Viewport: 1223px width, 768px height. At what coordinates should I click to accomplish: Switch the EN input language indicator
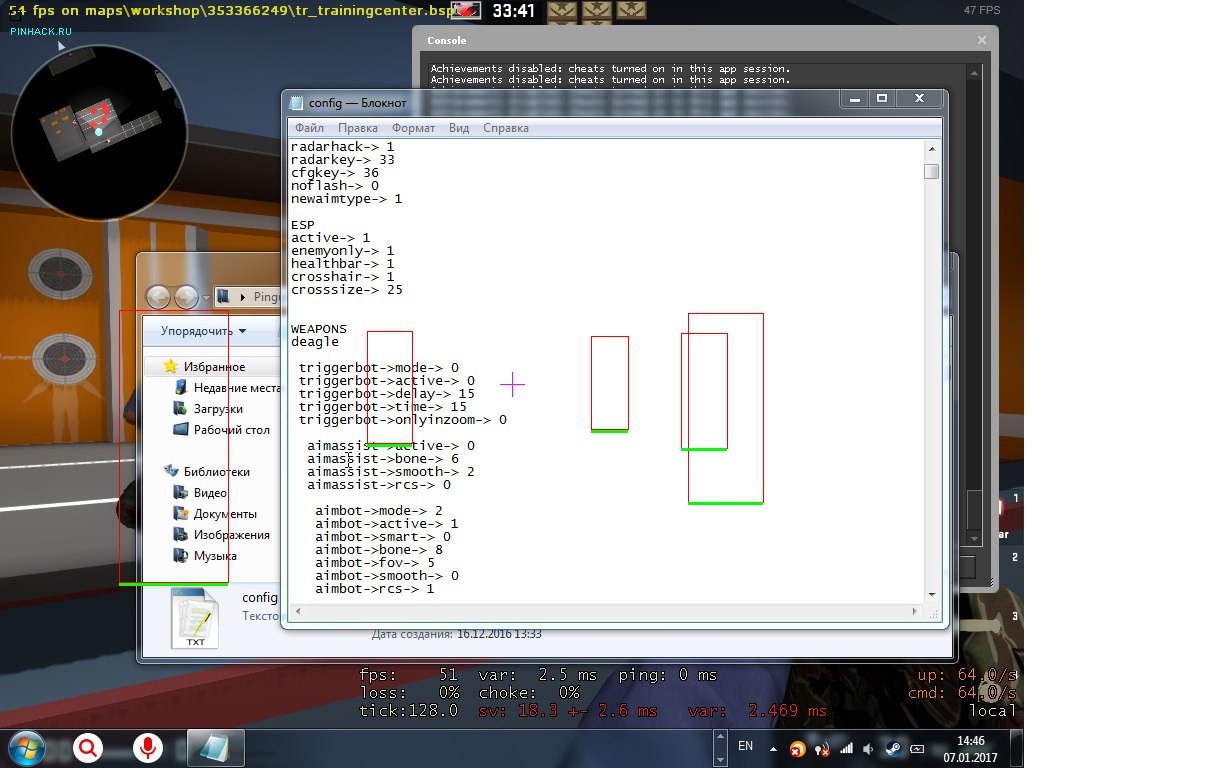click(x=745, y=746)
